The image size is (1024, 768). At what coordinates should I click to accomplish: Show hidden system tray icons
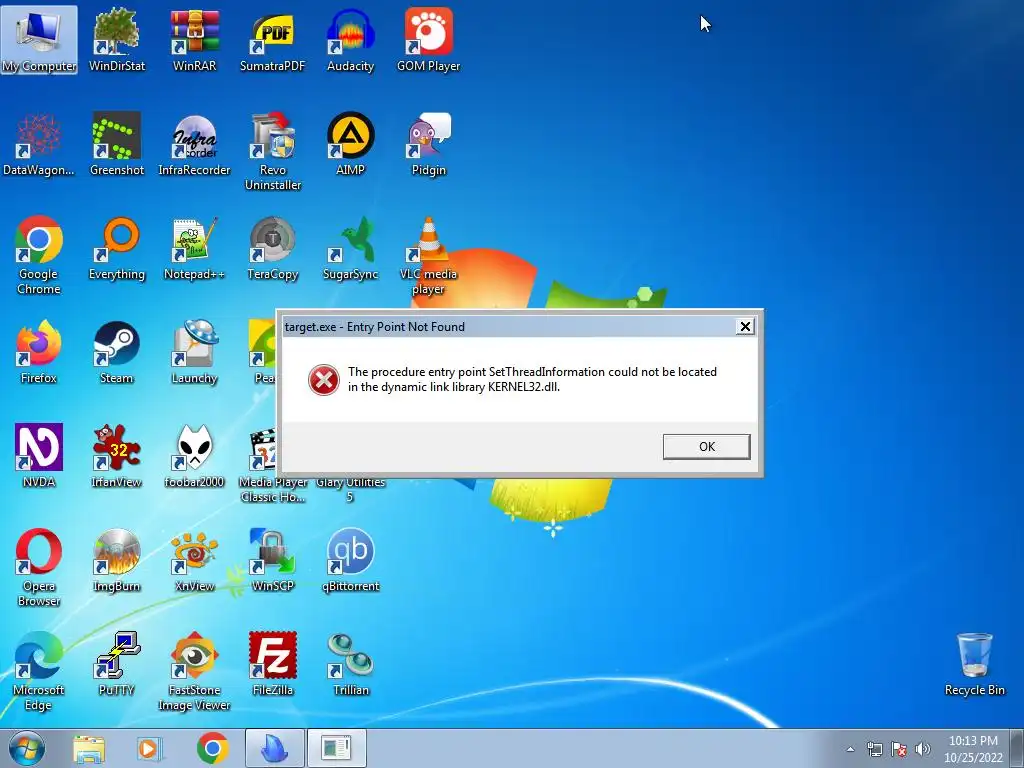(x=850, y=749)
